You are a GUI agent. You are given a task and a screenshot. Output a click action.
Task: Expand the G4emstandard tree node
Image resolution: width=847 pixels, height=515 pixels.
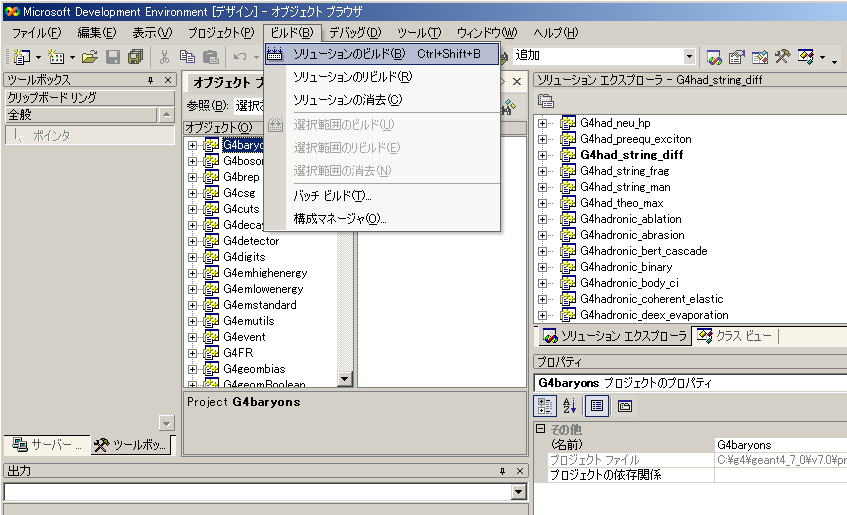[x=192, y=305]
